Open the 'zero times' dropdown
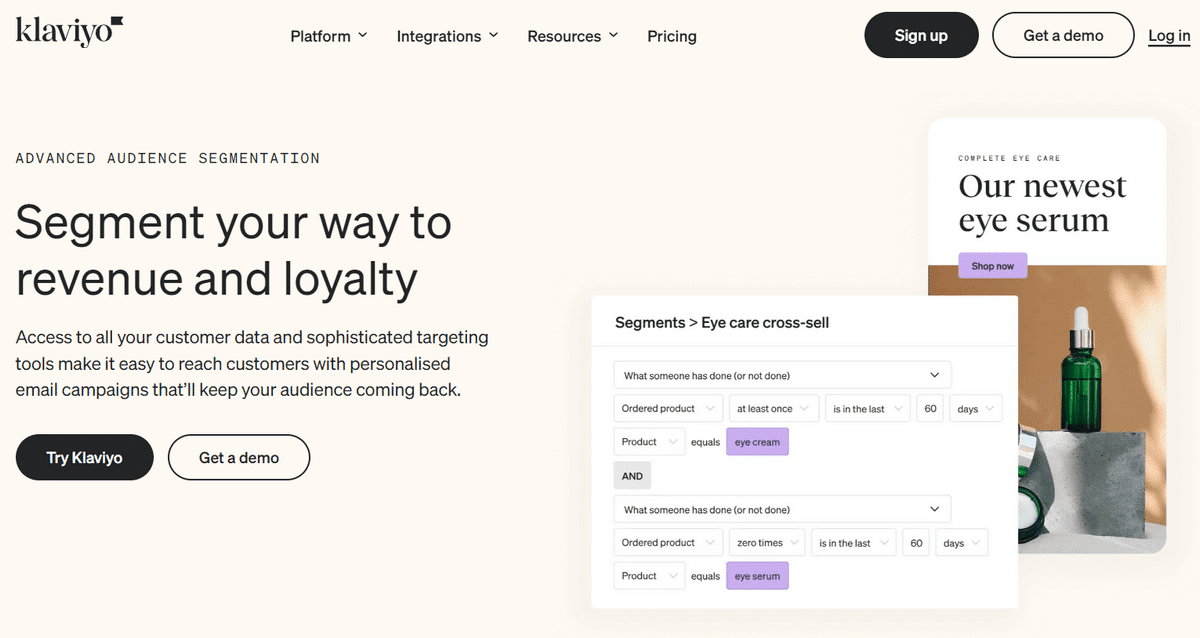The width and height of the screenshot is (1200, 638). (x=767, y=543)
